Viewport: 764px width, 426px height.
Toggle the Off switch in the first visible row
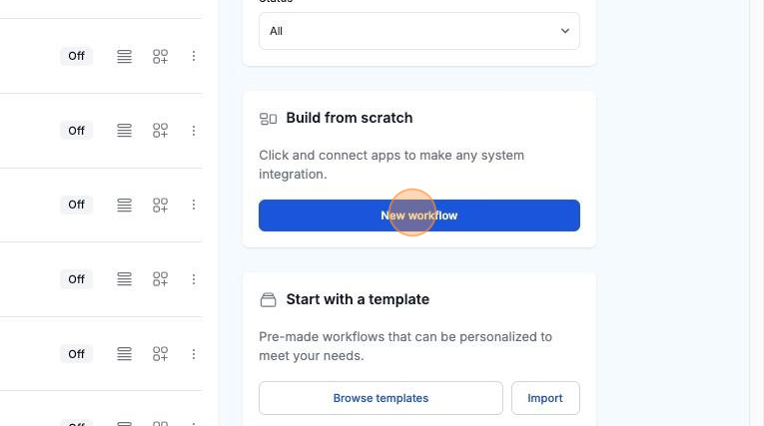pyautogui.click(x=76, y=56)
